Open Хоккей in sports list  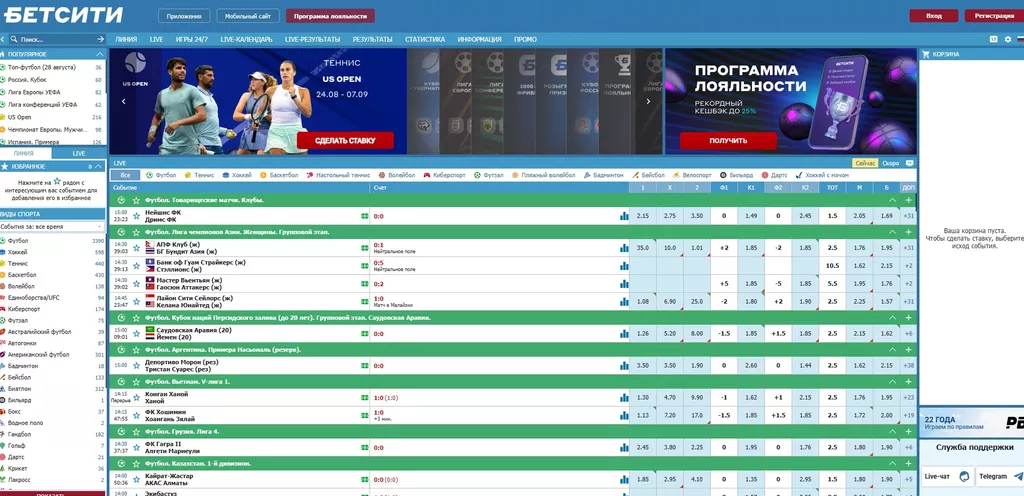pyautogui.click(x=18, y=252)
